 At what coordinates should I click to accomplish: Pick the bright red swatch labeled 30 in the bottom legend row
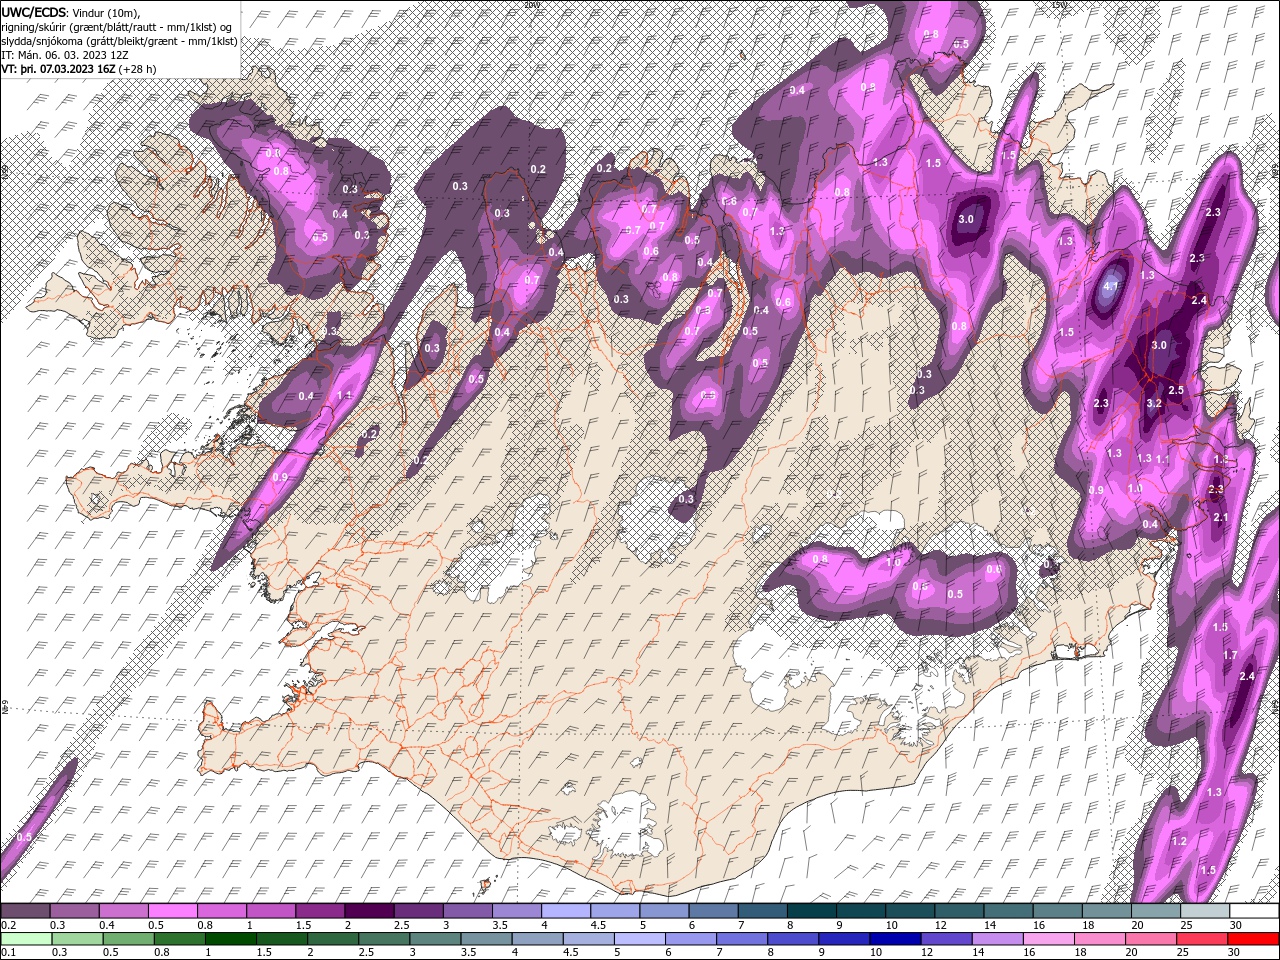1253,938
